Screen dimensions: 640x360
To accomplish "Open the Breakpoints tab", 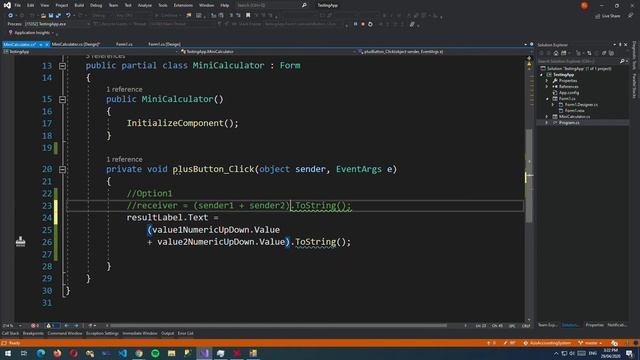I will (33, 333).
